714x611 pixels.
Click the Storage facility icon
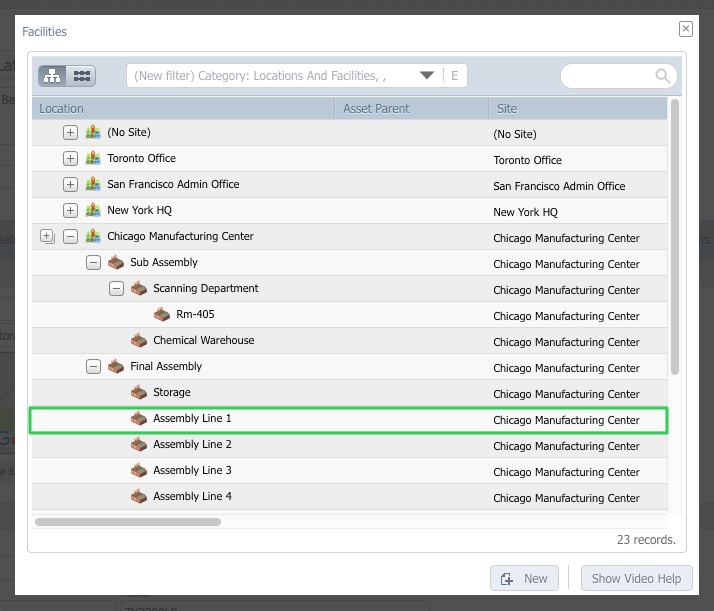(x=139, y=392)
